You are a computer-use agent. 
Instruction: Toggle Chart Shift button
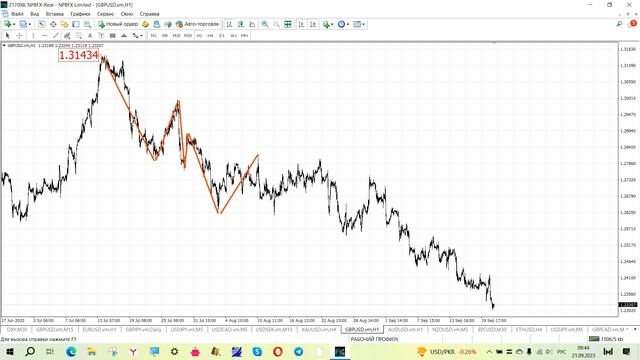click(x=313, y=24)
